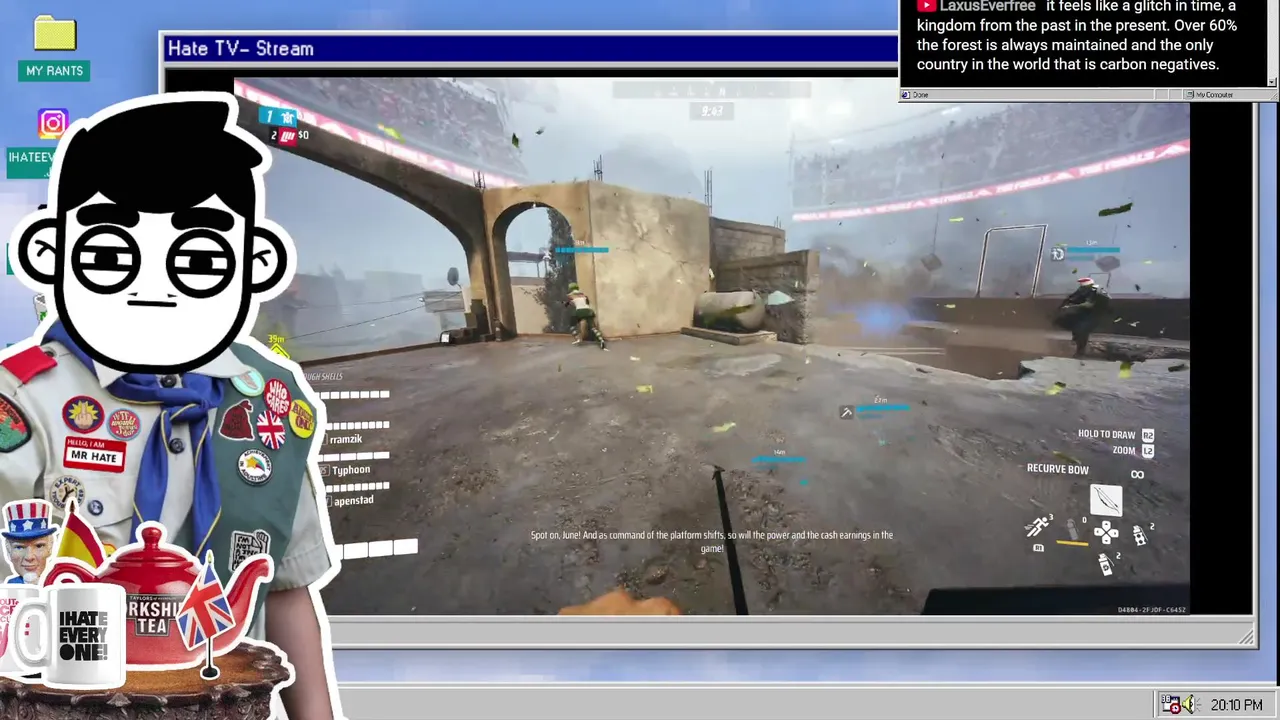This screenshot has width=1280, height=720.
Task: Open the Instagram desktop icon
Action: tap(53, 124)
